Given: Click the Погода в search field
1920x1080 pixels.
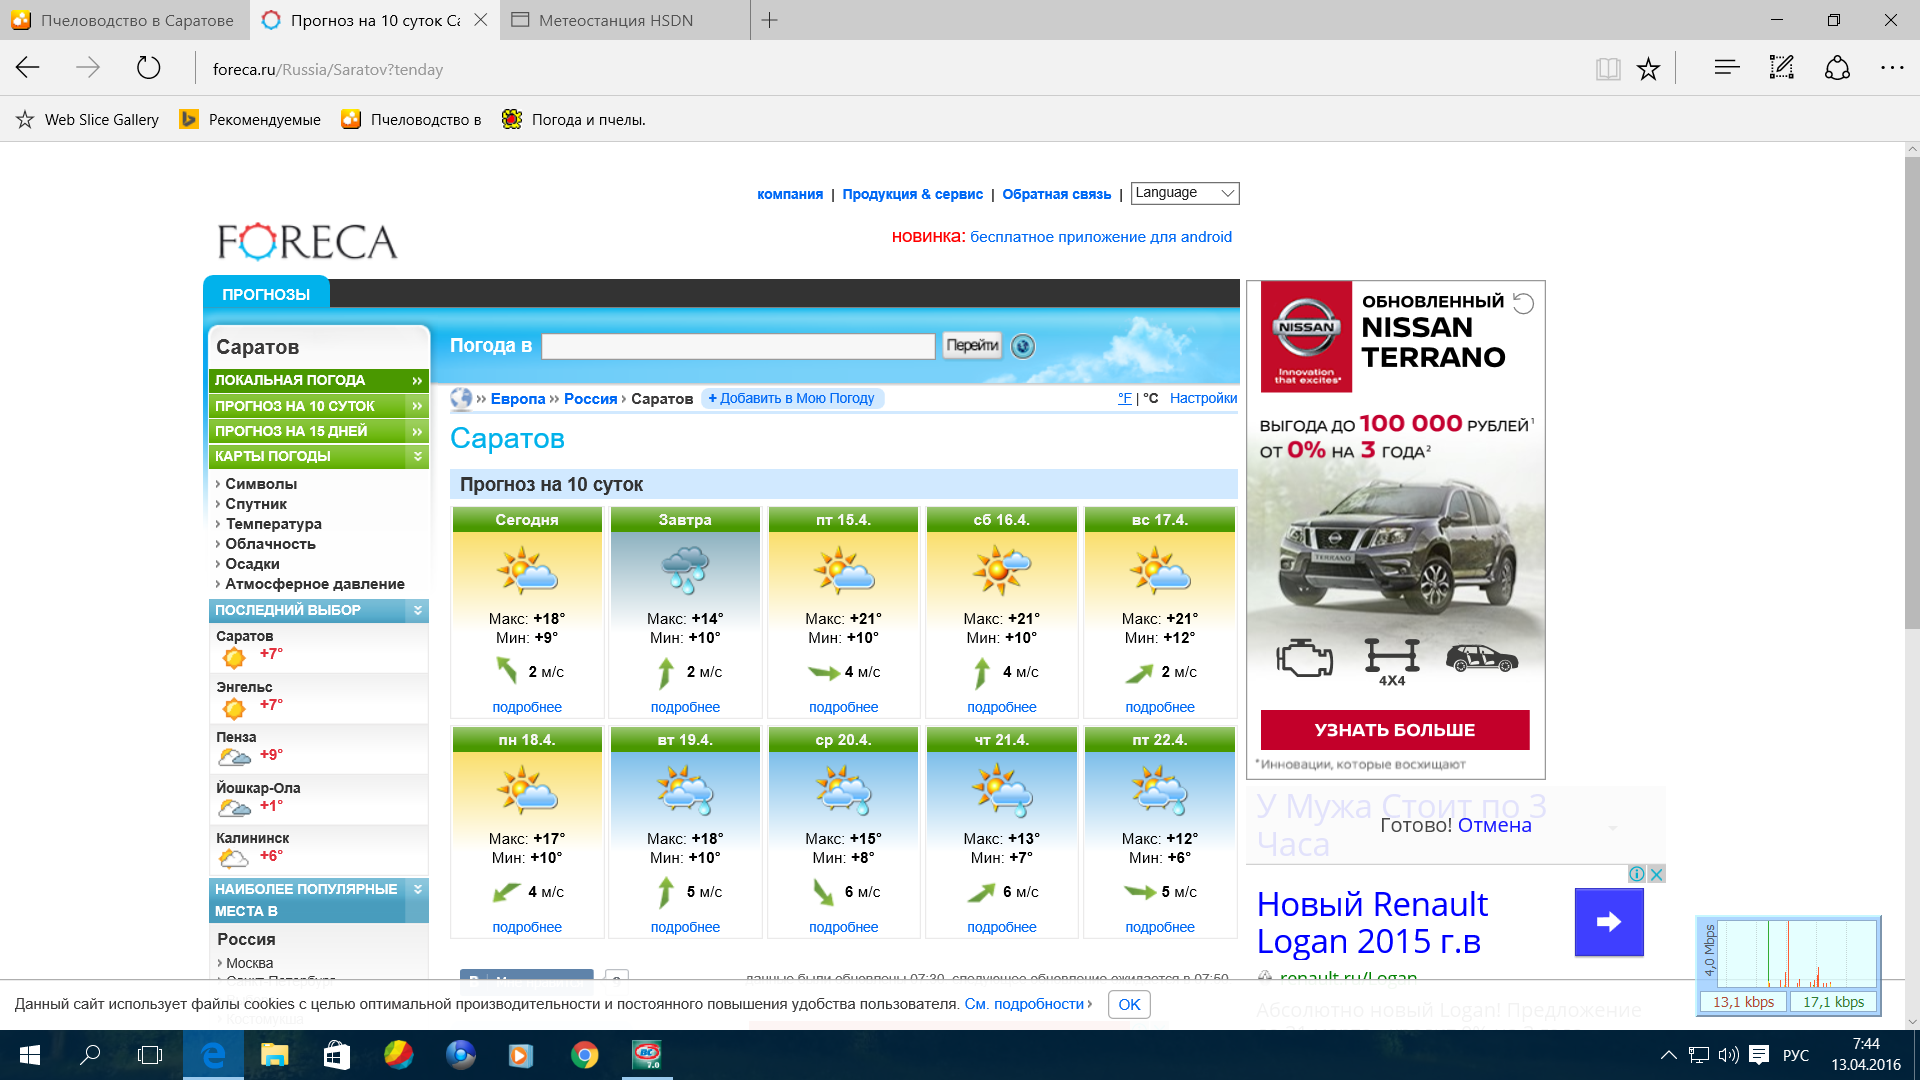Looking at the screenshot, I should pyautogui.click(x=738, y=346).
